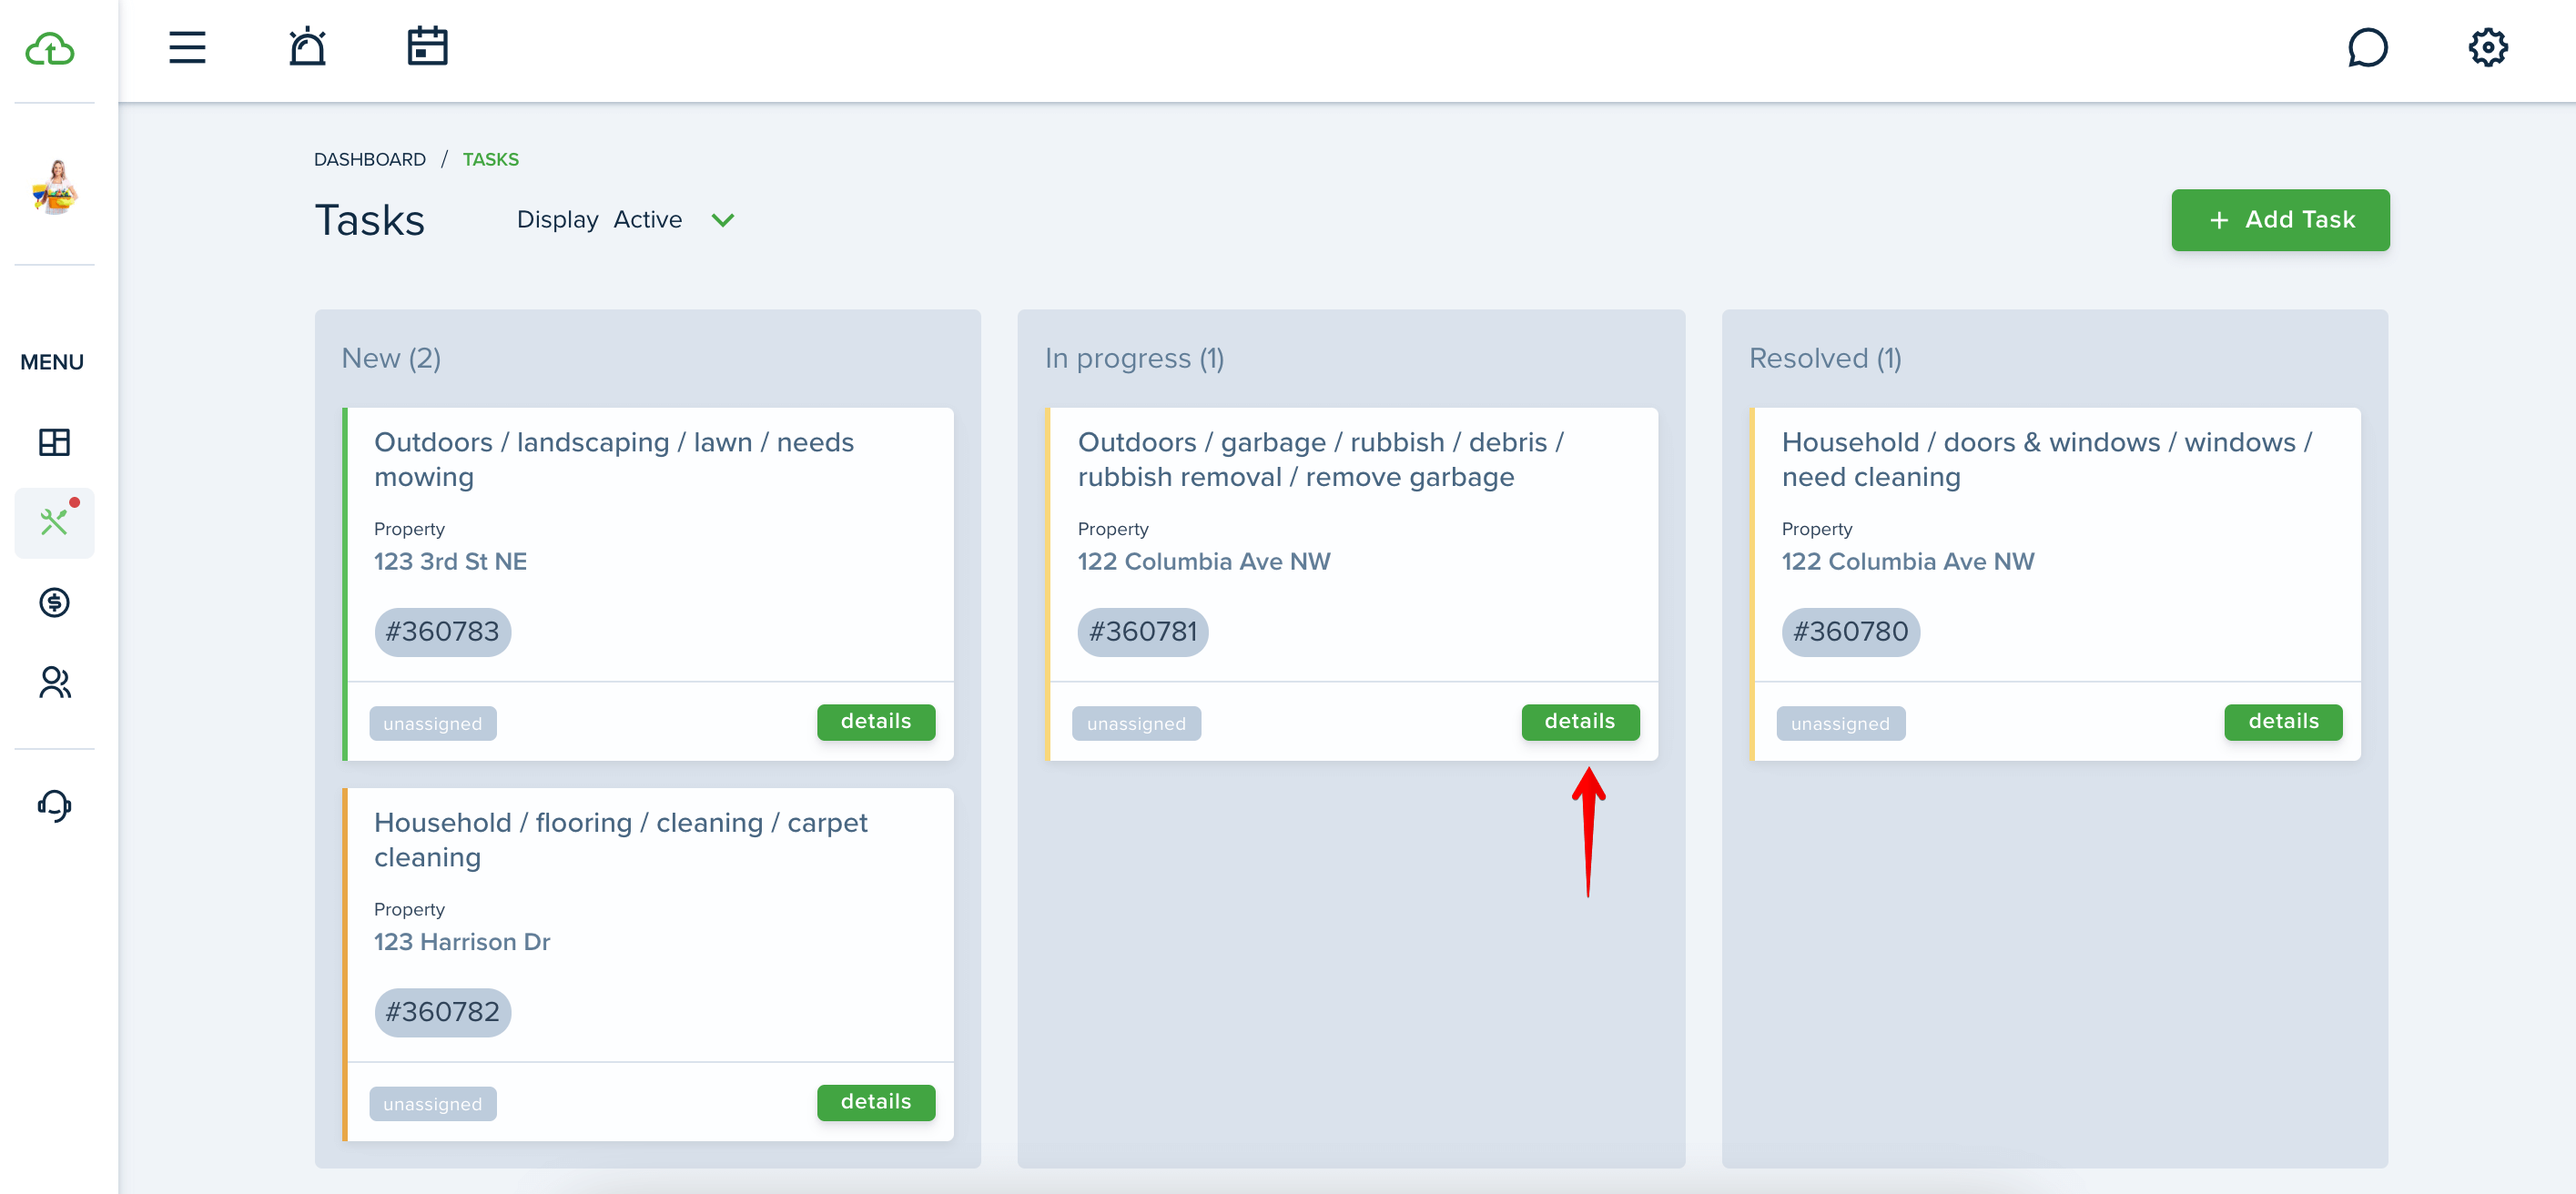
Task: Click unassigned tag on rubbish removal task
Action: 1136,723
